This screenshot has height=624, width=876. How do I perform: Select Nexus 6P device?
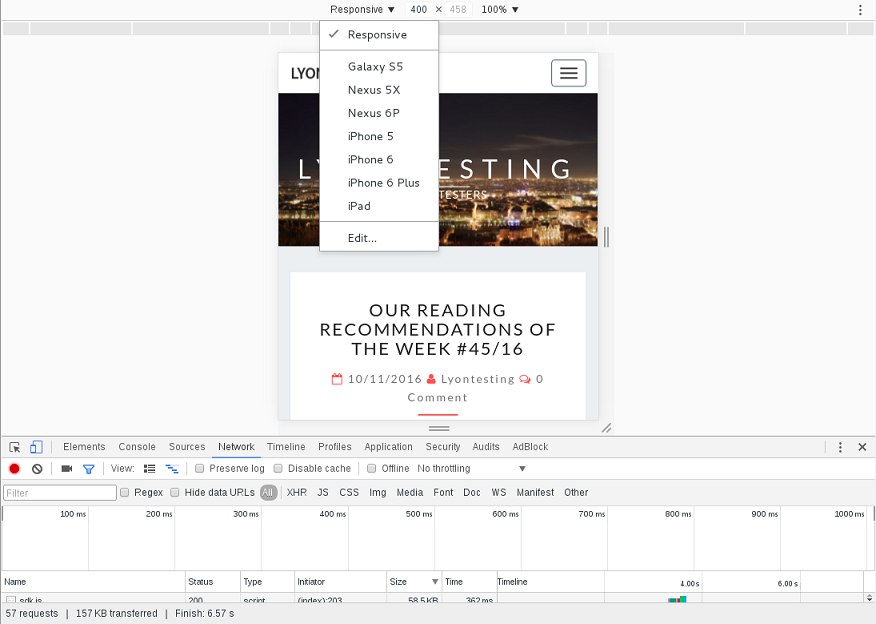pyautogui.click(x=379, y=113)
